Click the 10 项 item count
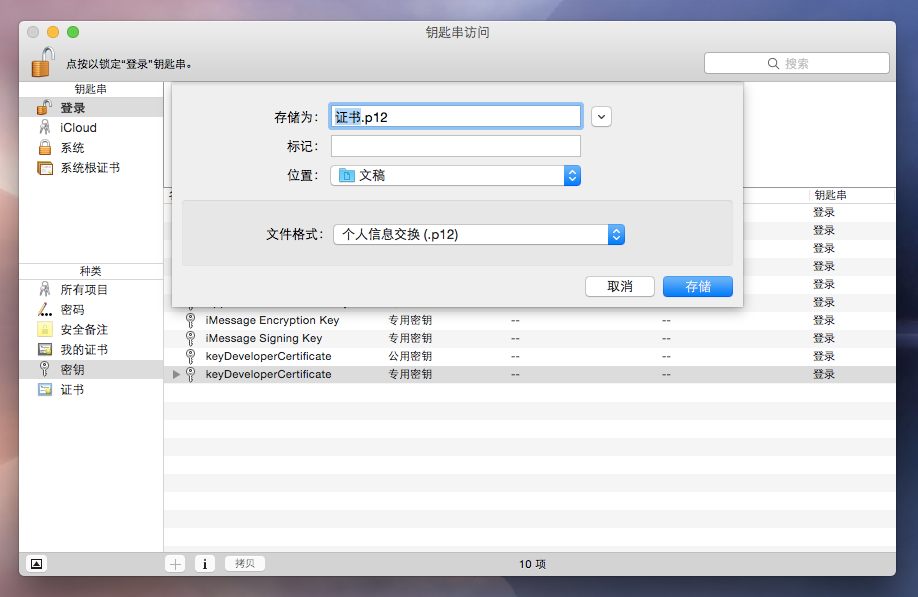This screenshot has width=918, height=597. [532, 564]
